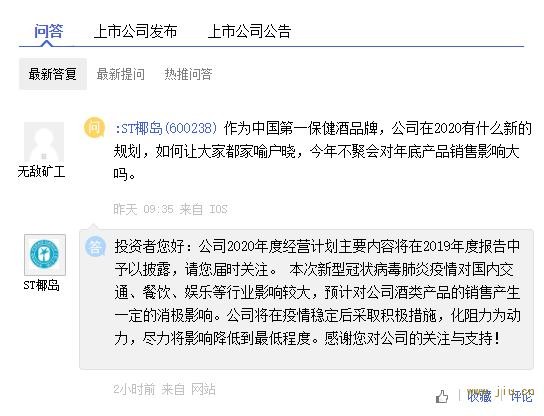The image size is (544, 416).
Task: Click the answer text starting 投资者您好
Action: [317, 292]
